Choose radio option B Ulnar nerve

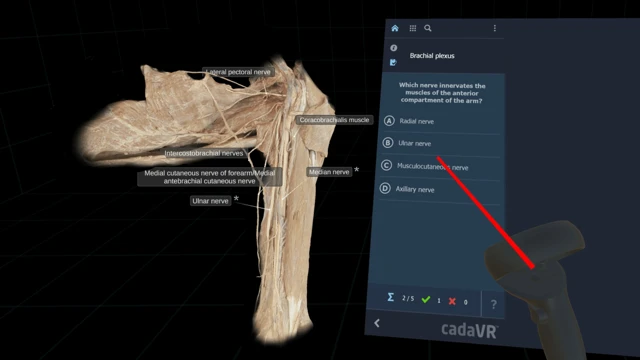(441, 143)
